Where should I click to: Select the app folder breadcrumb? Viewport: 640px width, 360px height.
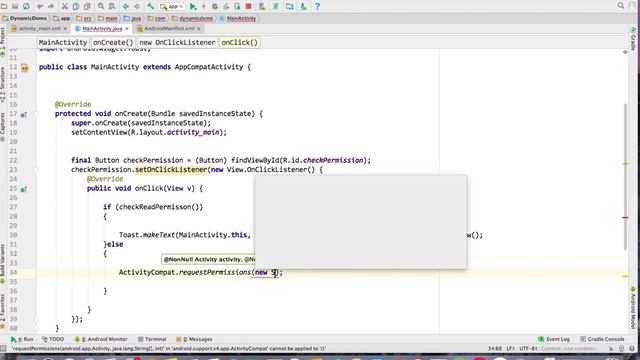(62, 18)
